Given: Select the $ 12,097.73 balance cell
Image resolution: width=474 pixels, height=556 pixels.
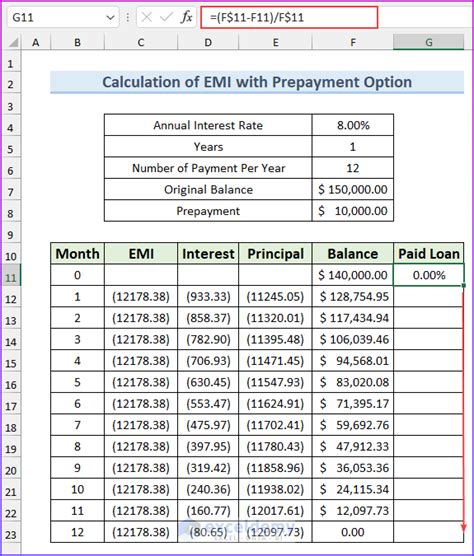Looking at the screenshot, I should click(x=353, y=511).
